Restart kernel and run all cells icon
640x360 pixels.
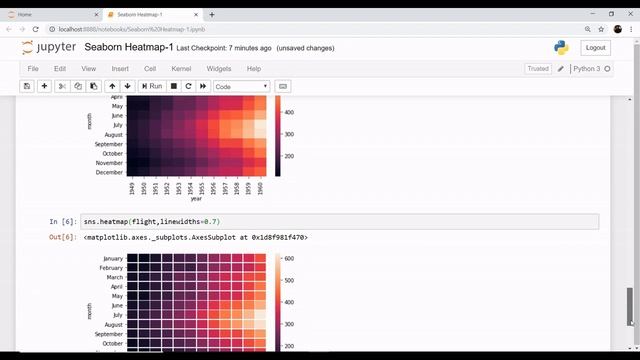pos(203,86)
